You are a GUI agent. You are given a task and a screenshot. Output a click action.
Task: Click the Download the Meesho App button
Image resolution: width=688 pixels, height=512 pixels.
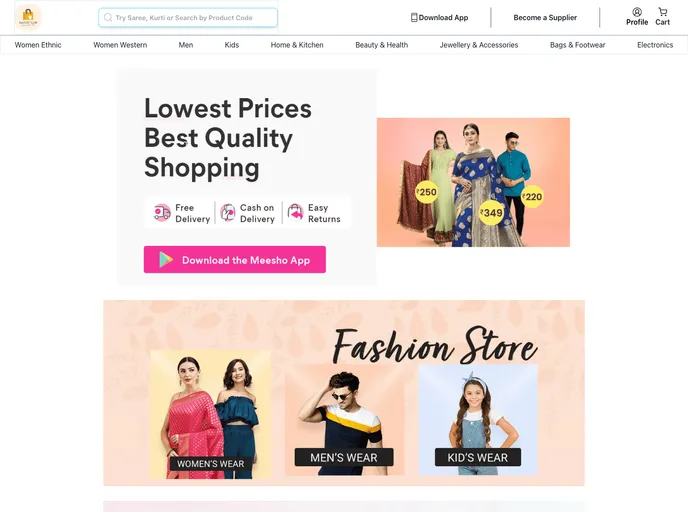tap(235, 260)
